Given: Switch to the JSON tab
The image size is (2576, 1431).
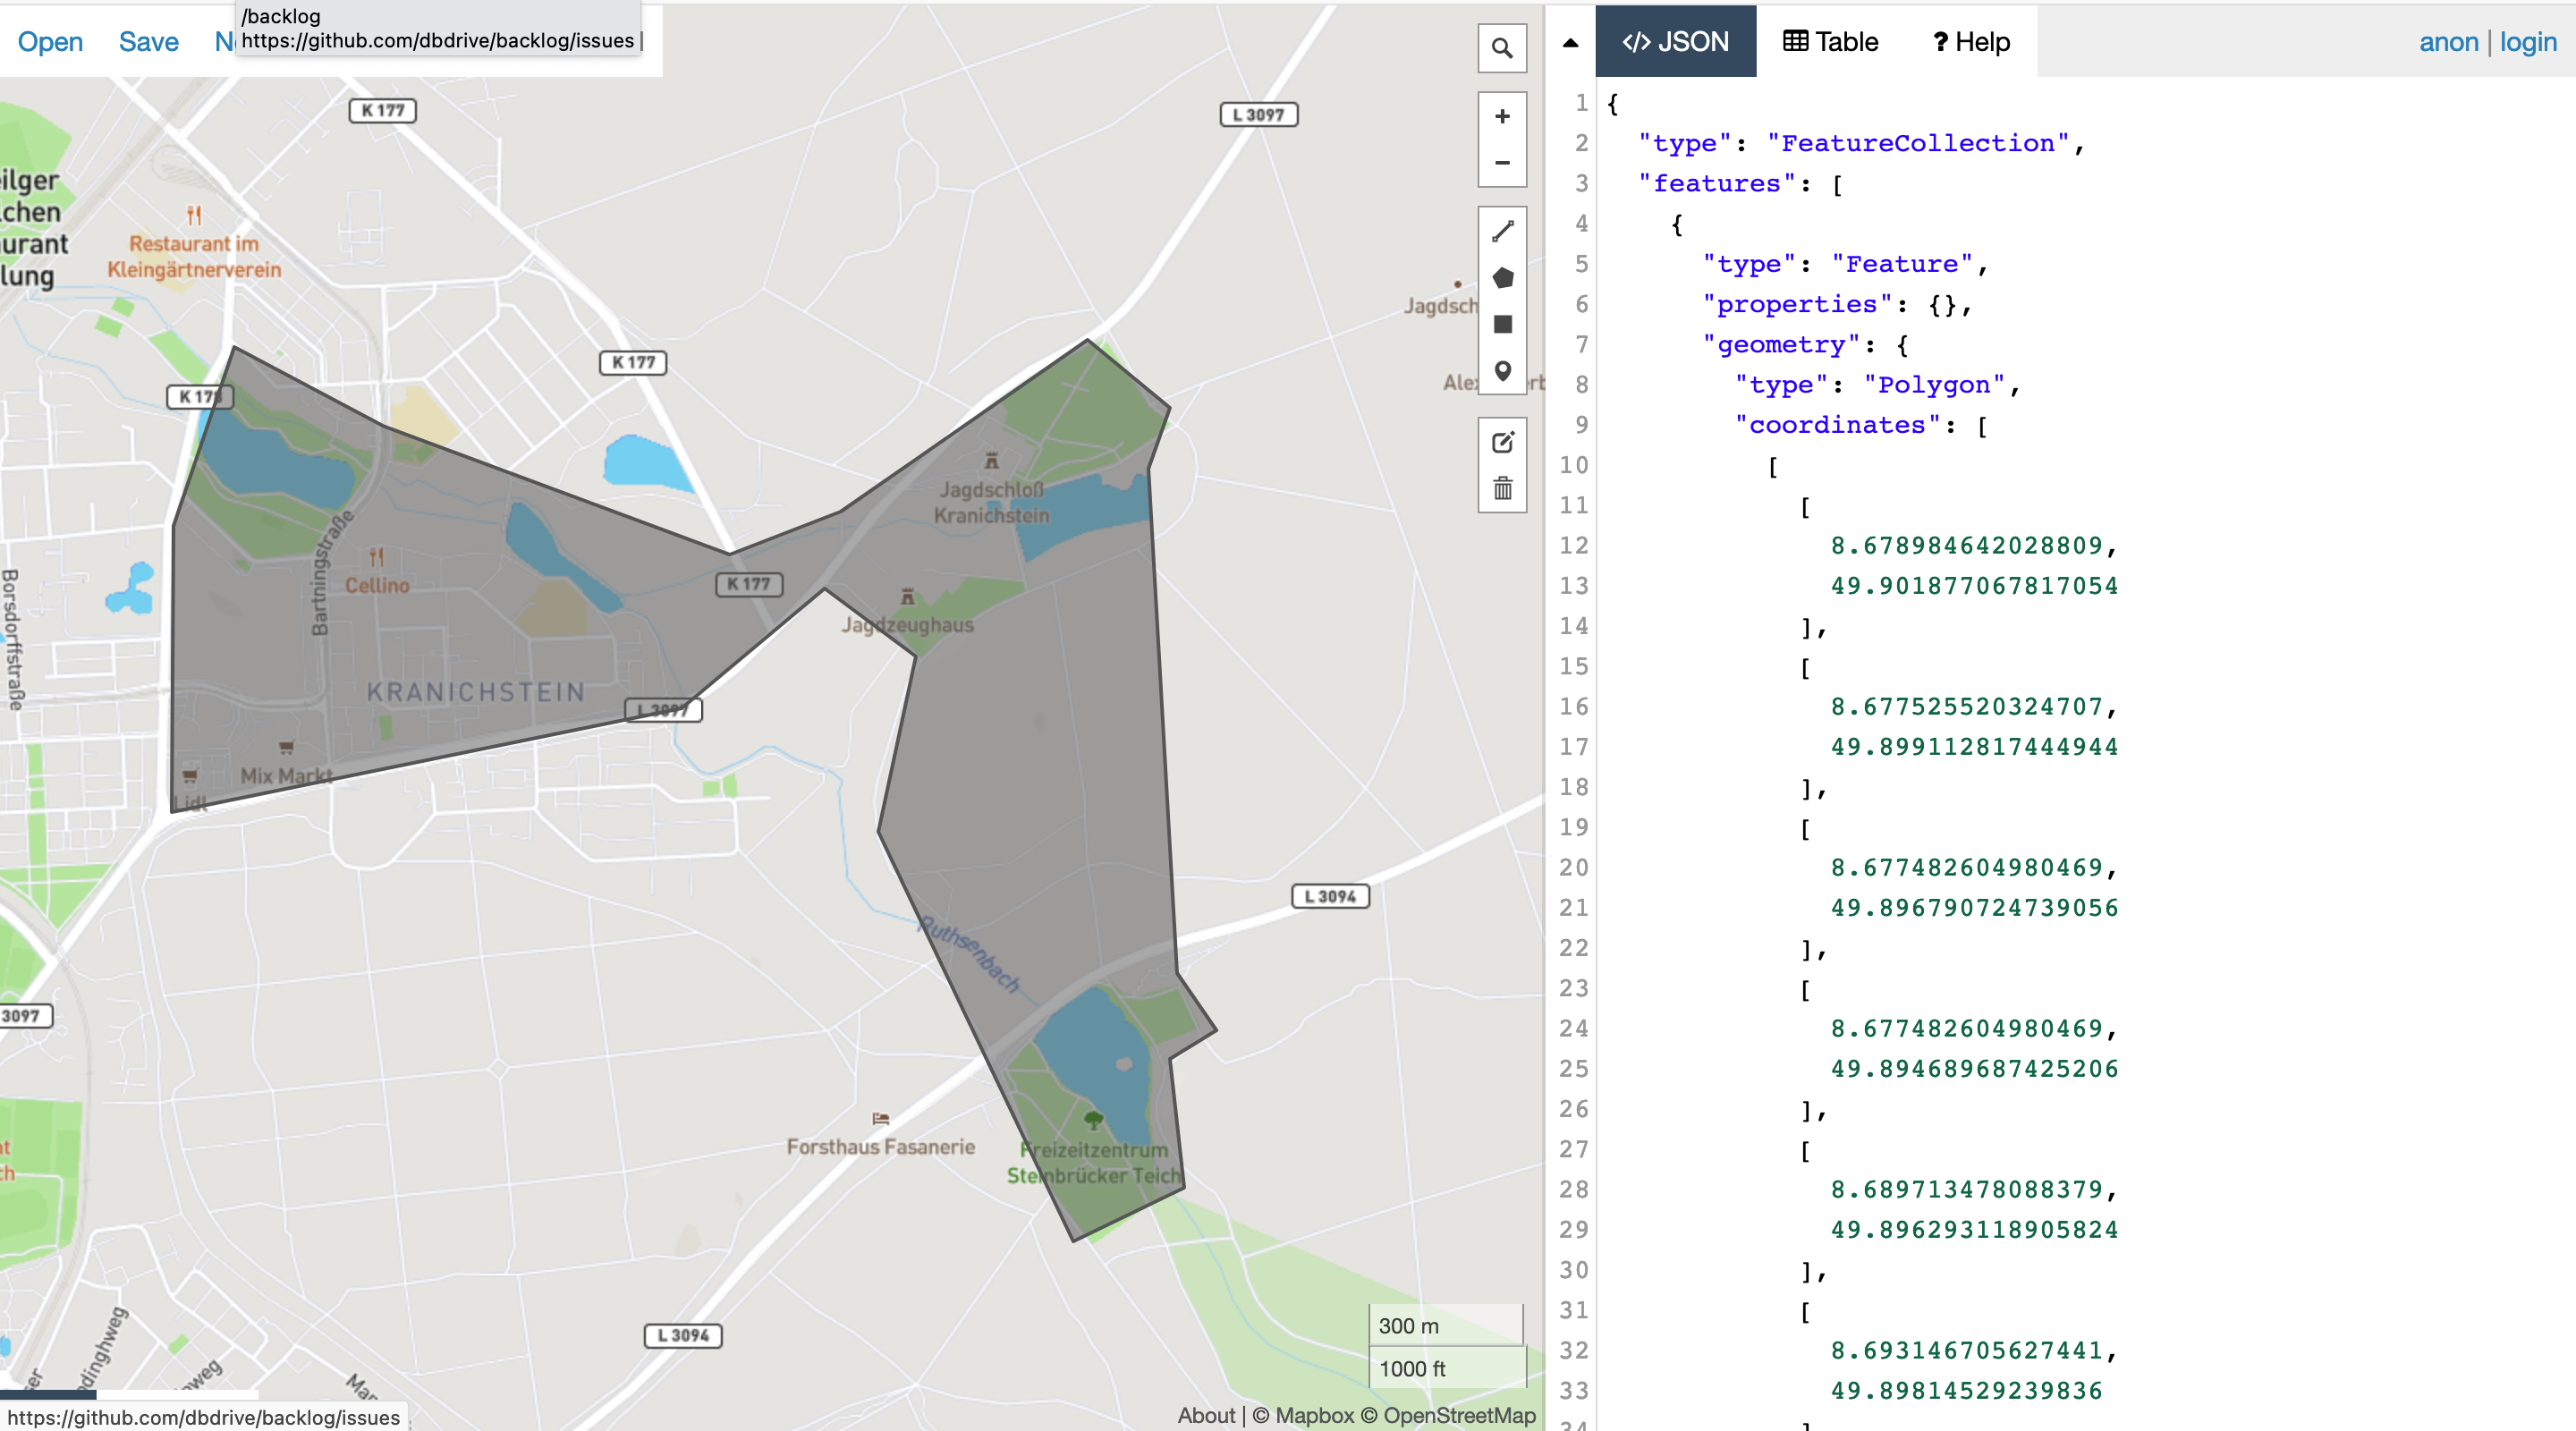Looking at the screenshot, I should click(1675, 42).
